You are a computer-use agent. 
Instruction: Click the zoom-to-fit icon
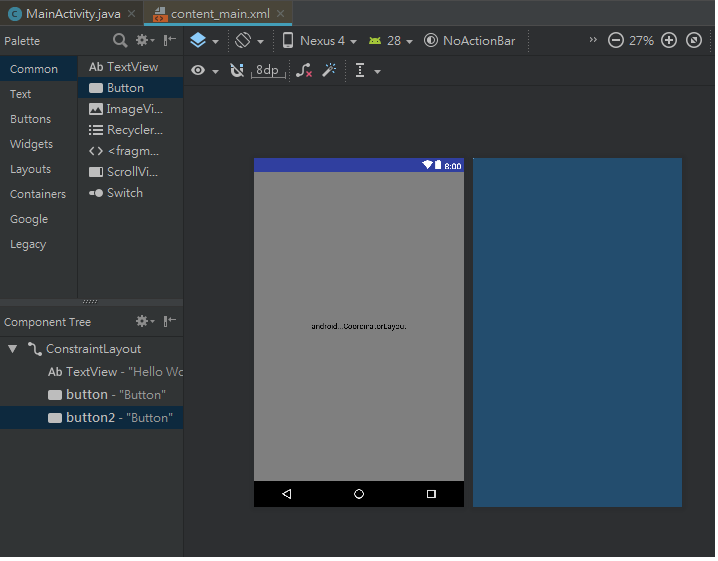(x=696, y=41)
